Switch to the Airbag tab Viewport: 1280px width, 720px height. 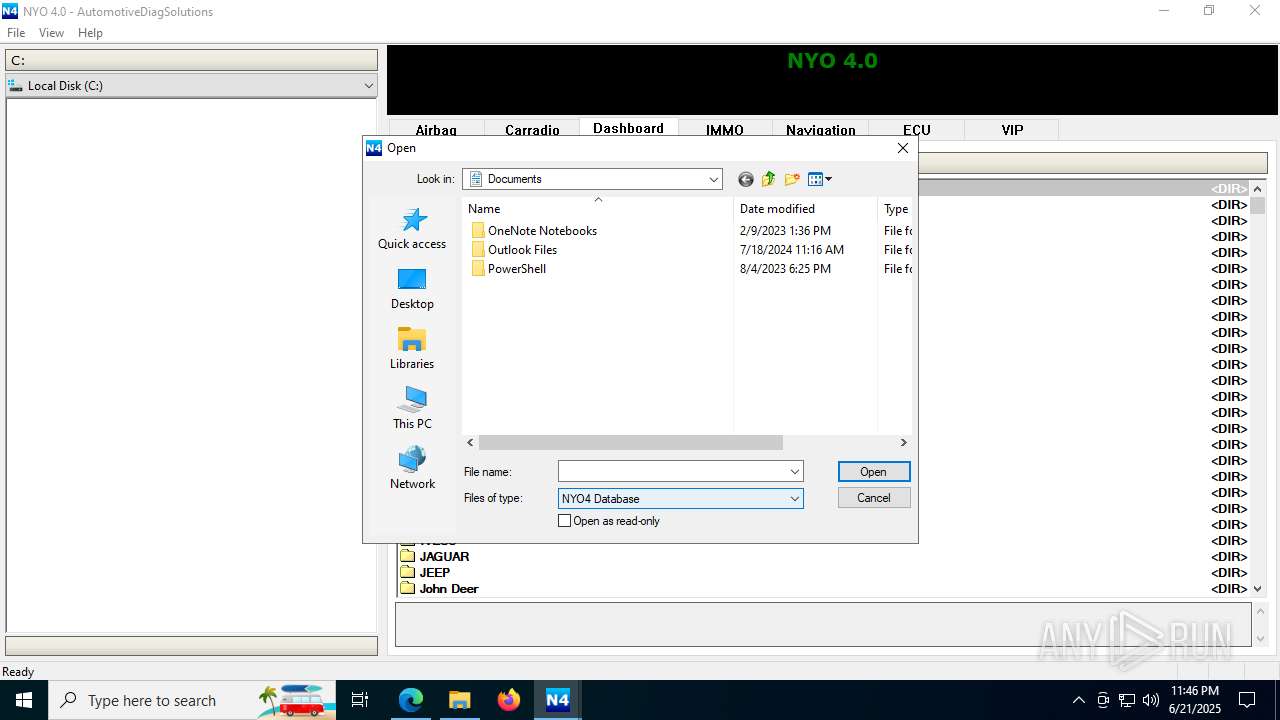436,130
